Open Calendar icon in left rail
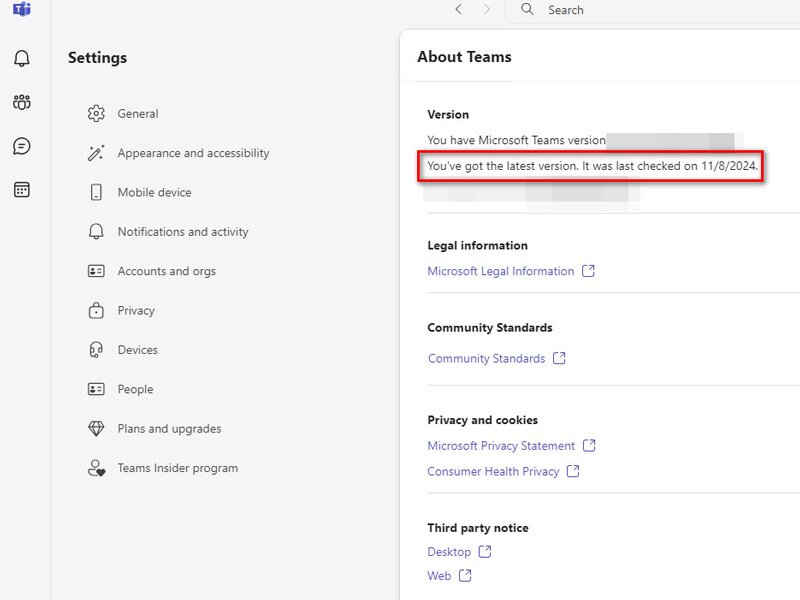The image size is (800, 600). pyautogui.click(x=21, y=190)
